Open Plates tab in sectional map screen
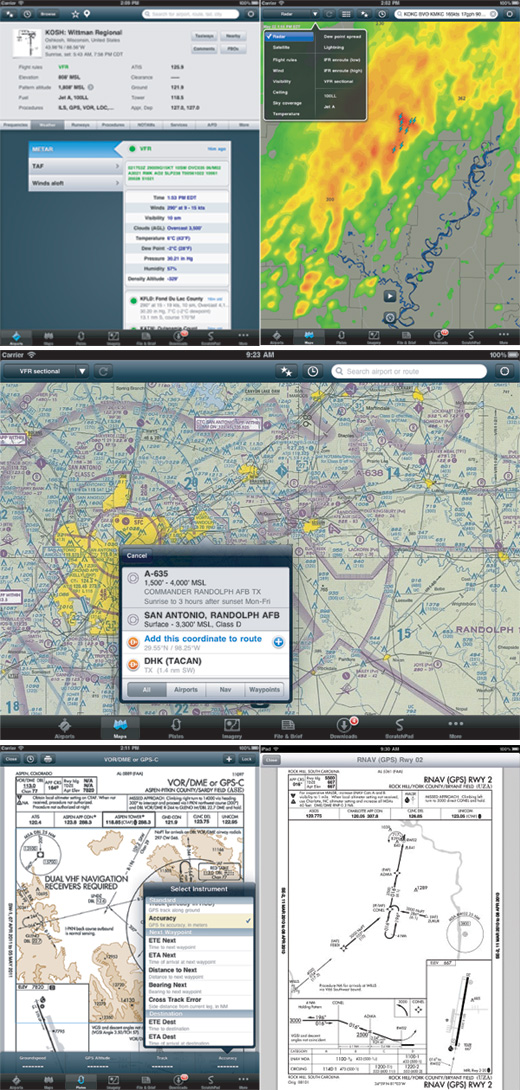This screenshot has width=520, height=1090. click(x=176, y=726)
